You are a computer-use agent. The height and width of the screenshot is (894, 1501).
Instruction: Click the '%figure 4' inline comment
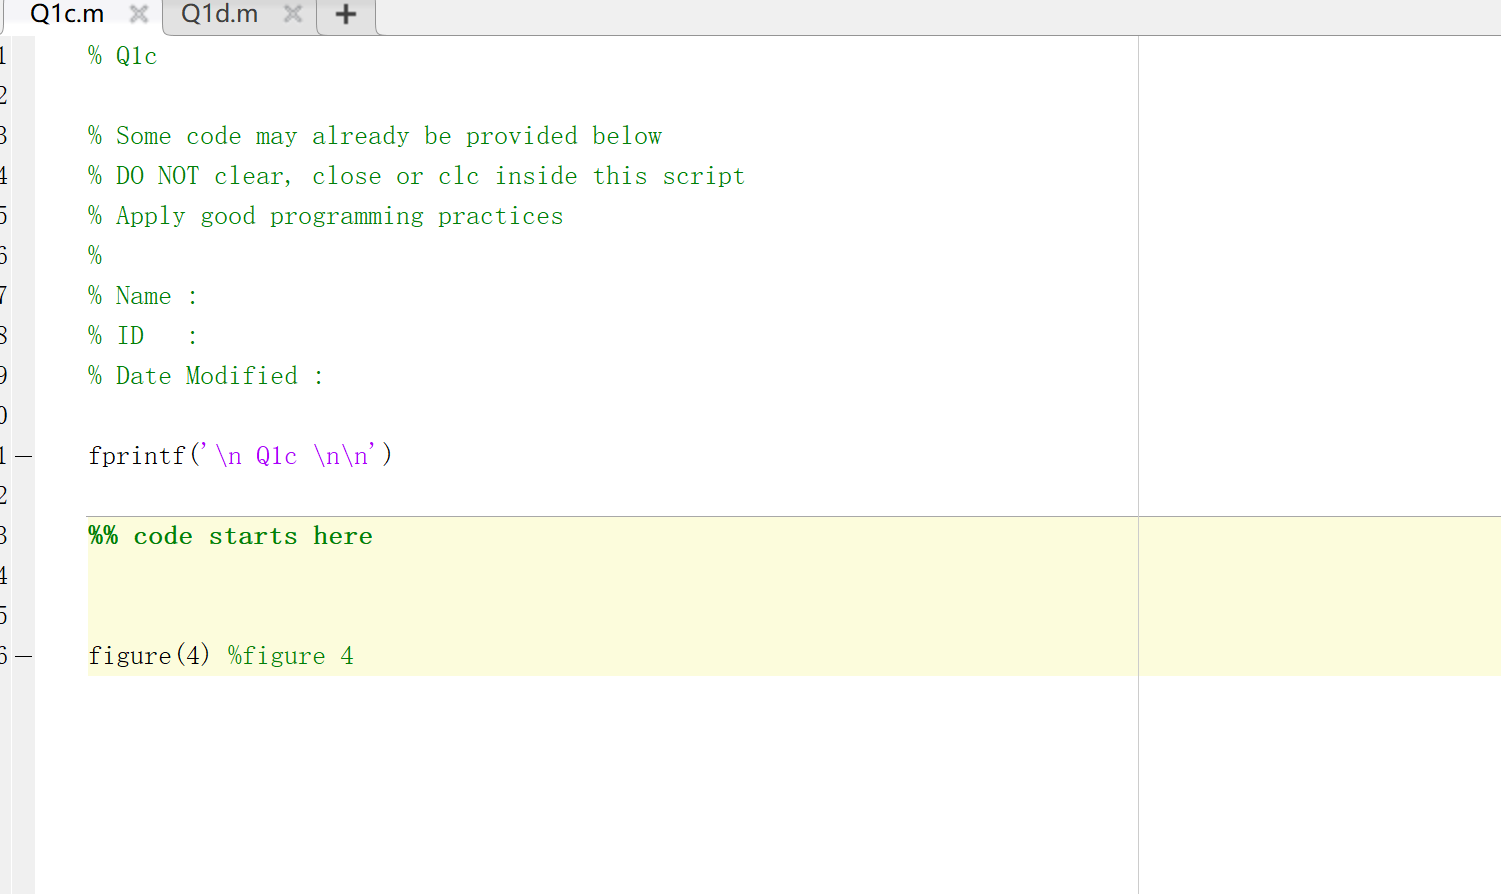tap(291, 656)
